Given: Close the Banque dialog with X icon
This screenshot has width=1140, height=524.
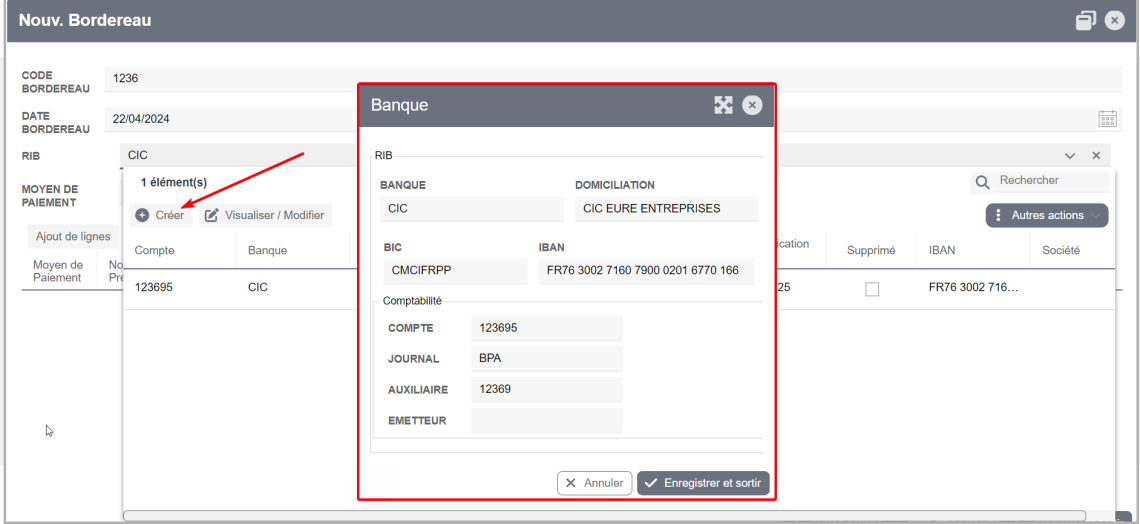Looking at the screenshot, I should pyautogui.click(x=752, y=105).
